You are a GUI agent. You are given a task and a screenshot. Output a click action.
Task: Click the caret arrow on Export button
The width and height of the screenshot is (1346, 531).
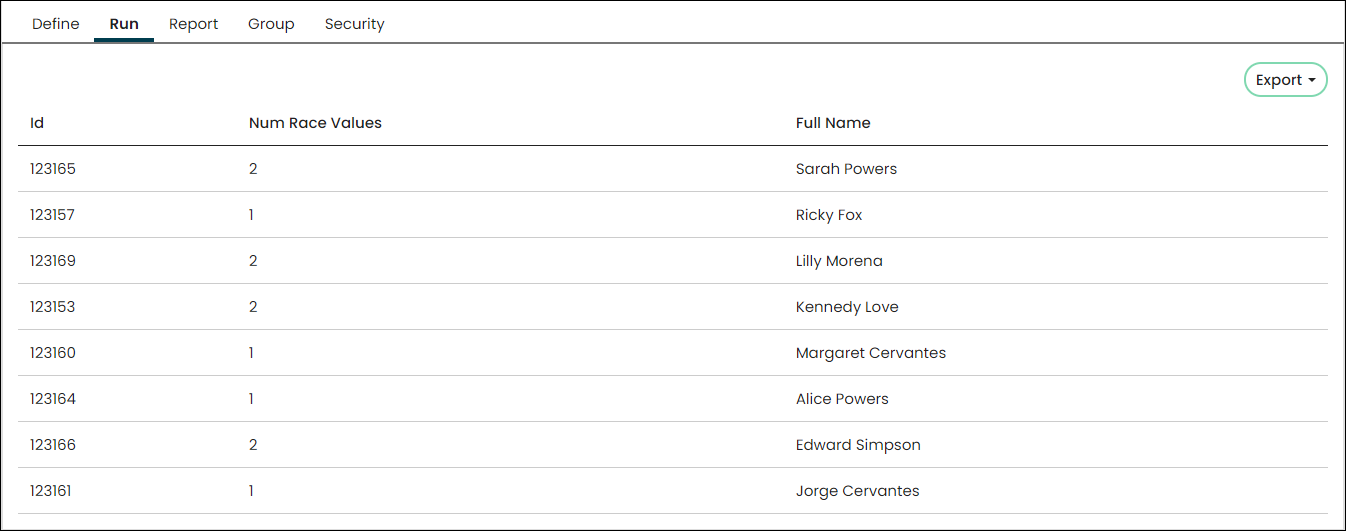tap(1311, 81)
